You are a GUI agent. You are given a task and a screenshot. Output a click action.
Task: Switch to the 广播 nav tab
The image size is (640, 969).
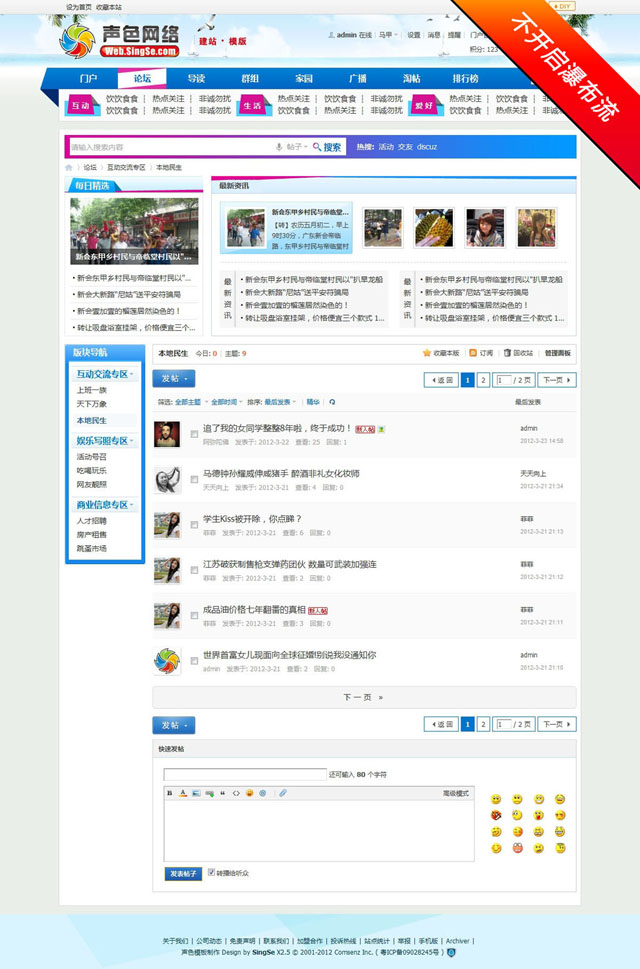tap(357, 78)
